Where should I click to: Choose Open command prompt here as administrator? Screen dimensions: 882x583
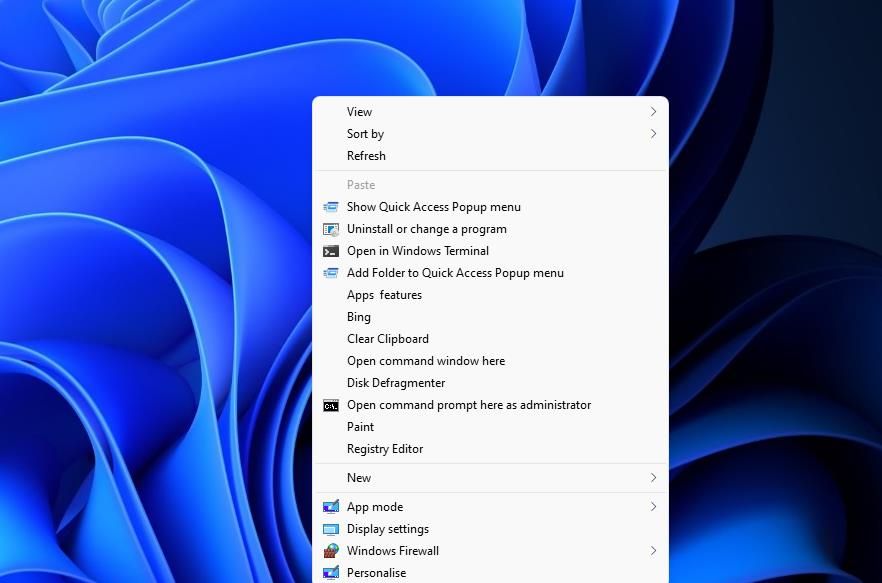click(490, 405)
